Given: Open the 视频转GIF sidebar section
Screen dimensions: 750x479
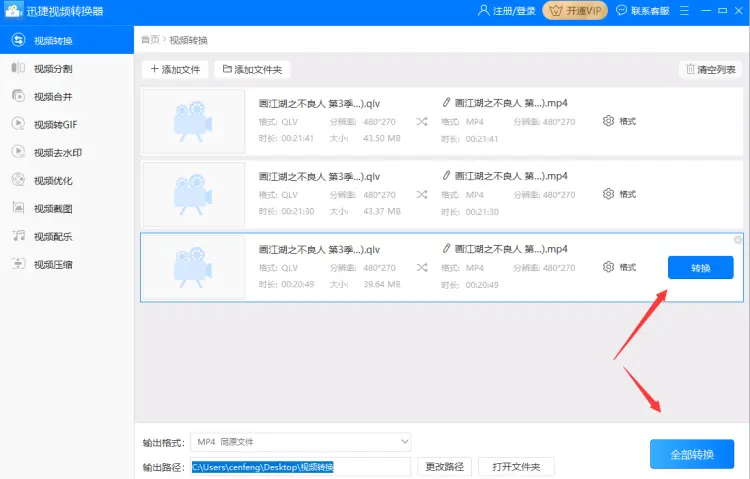Looking at the screenshot, I should [66, 124].
